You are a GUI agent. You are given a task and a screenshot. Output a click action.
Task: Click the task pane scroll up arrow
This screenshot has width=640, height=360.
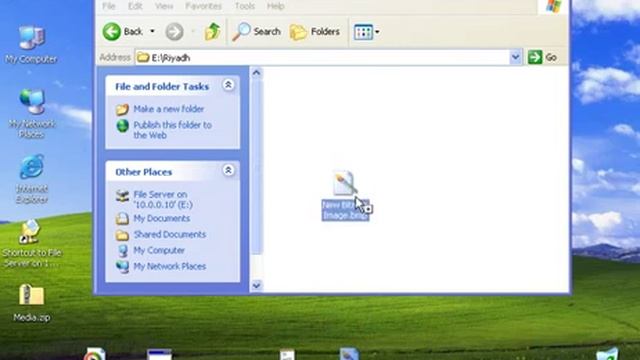pos(256,73)
